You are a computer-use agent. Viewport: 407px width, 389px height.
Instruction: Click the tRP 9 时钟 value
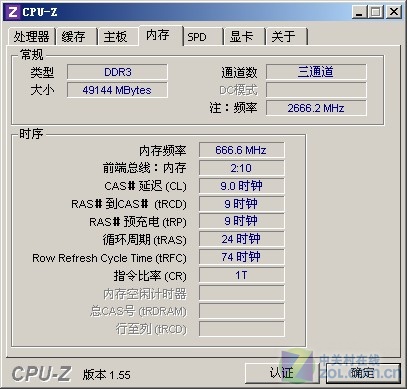241,221
